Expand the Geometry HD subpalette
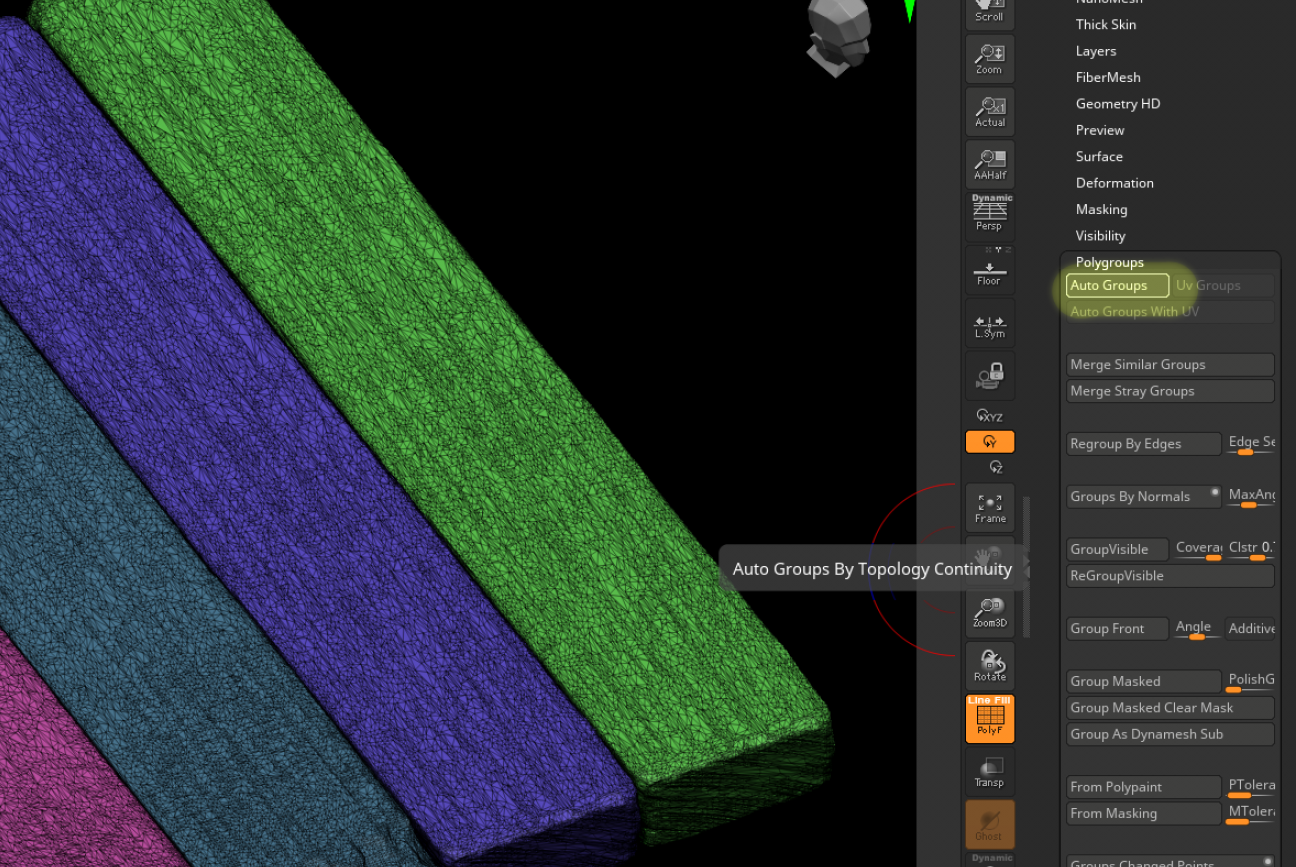 point(1118,104)
